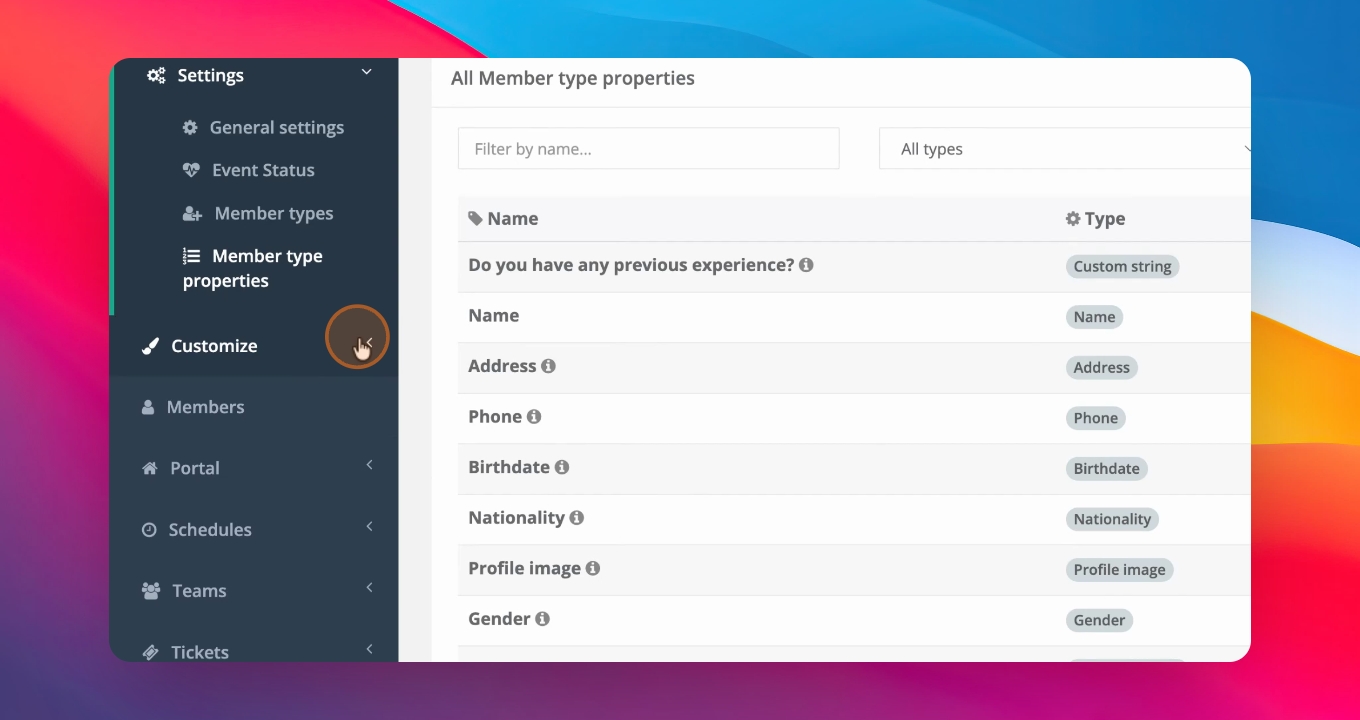The height and width of the screenshot is (720, 1360).
Task: Select the Address property name
Action: click(502, 366)
